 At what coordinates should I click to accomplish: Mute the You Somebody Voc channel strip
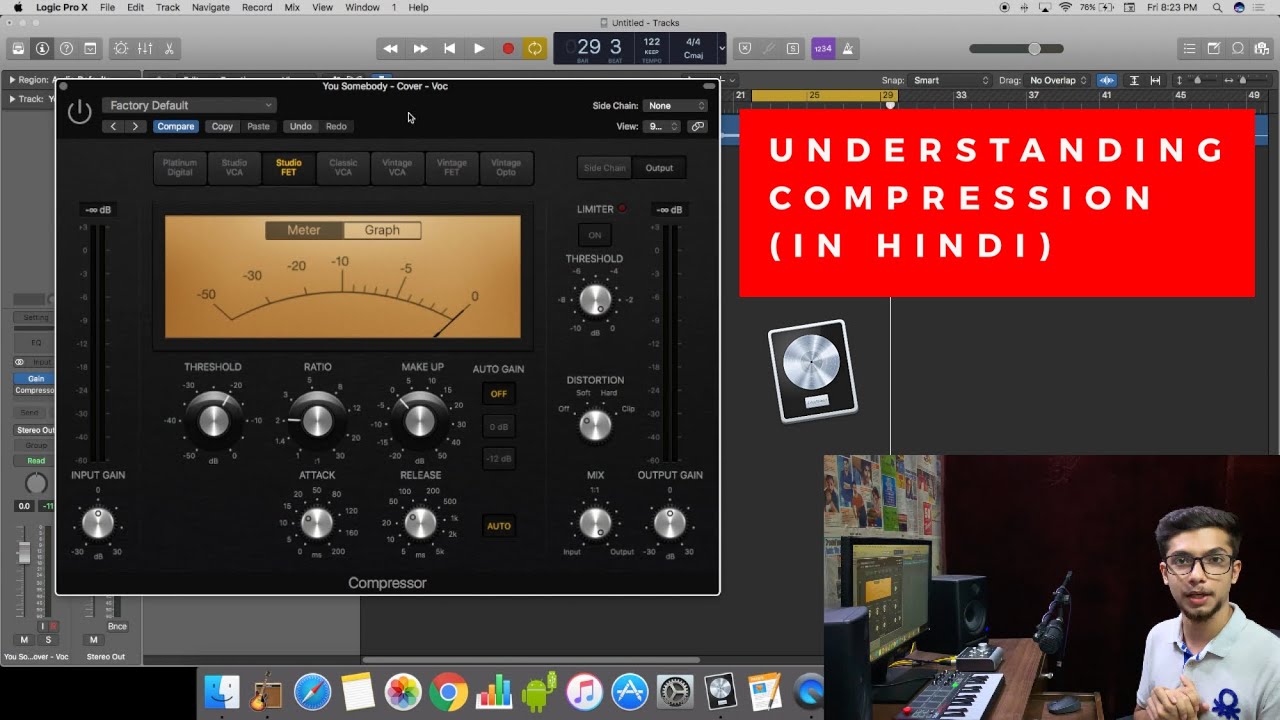[24, 639]
